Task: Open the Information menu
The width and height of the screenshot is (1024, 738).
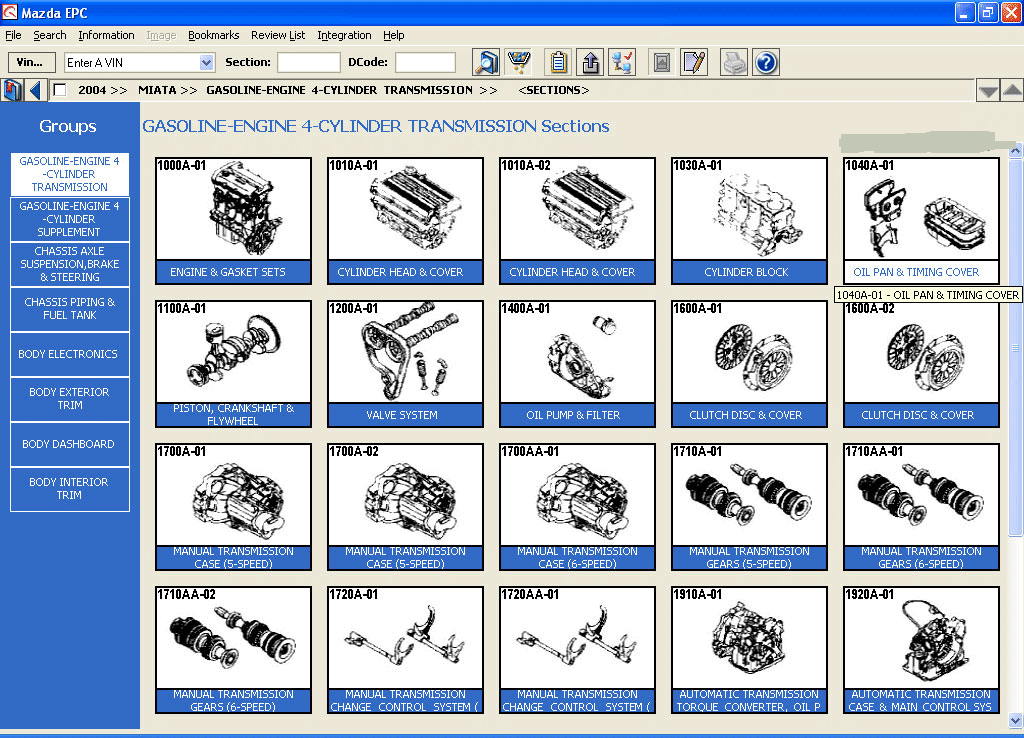Action: point(106,35)
